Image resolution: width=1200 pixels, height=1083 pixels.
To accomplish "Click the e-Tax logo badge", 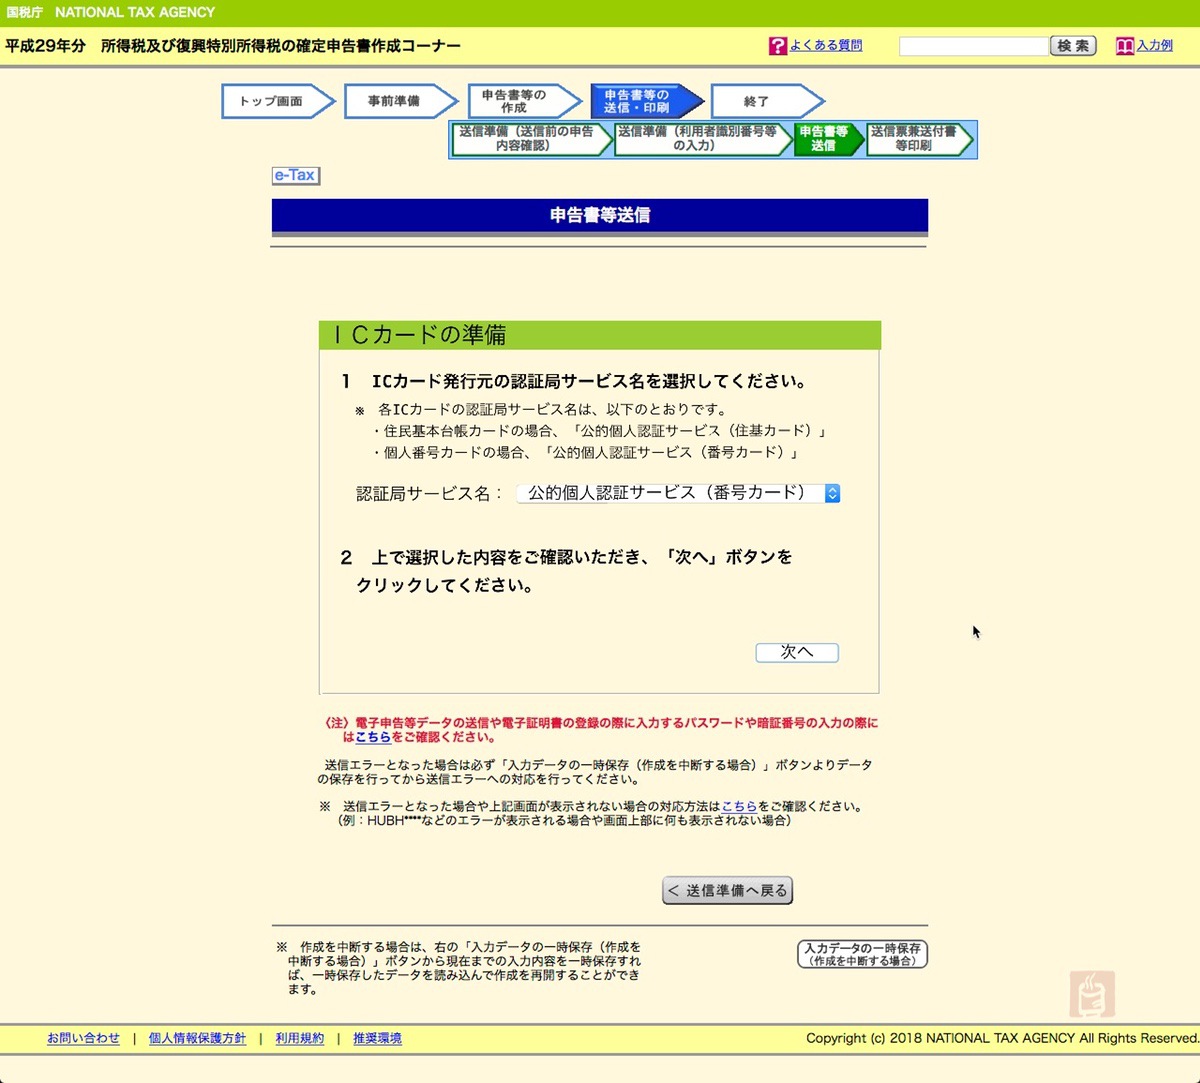I will pos(295,176).
